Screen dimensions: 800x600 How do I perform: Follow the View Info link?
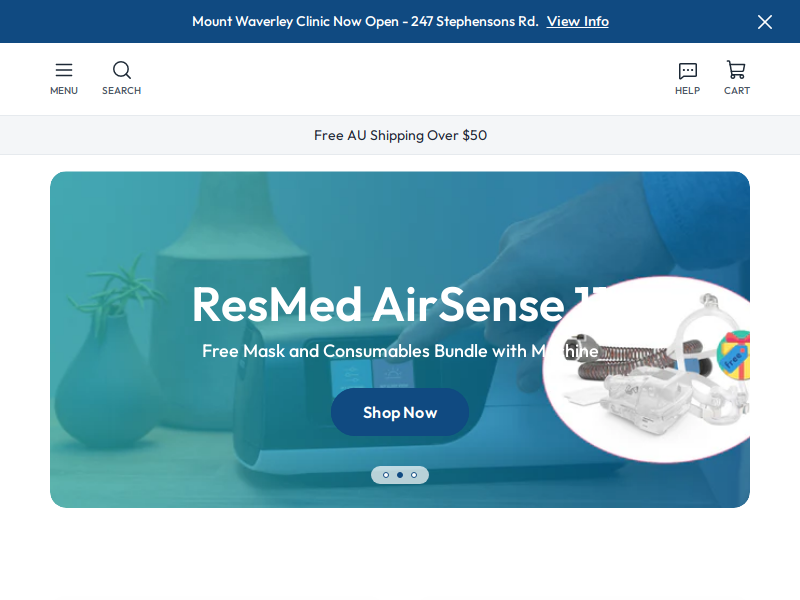578,21
